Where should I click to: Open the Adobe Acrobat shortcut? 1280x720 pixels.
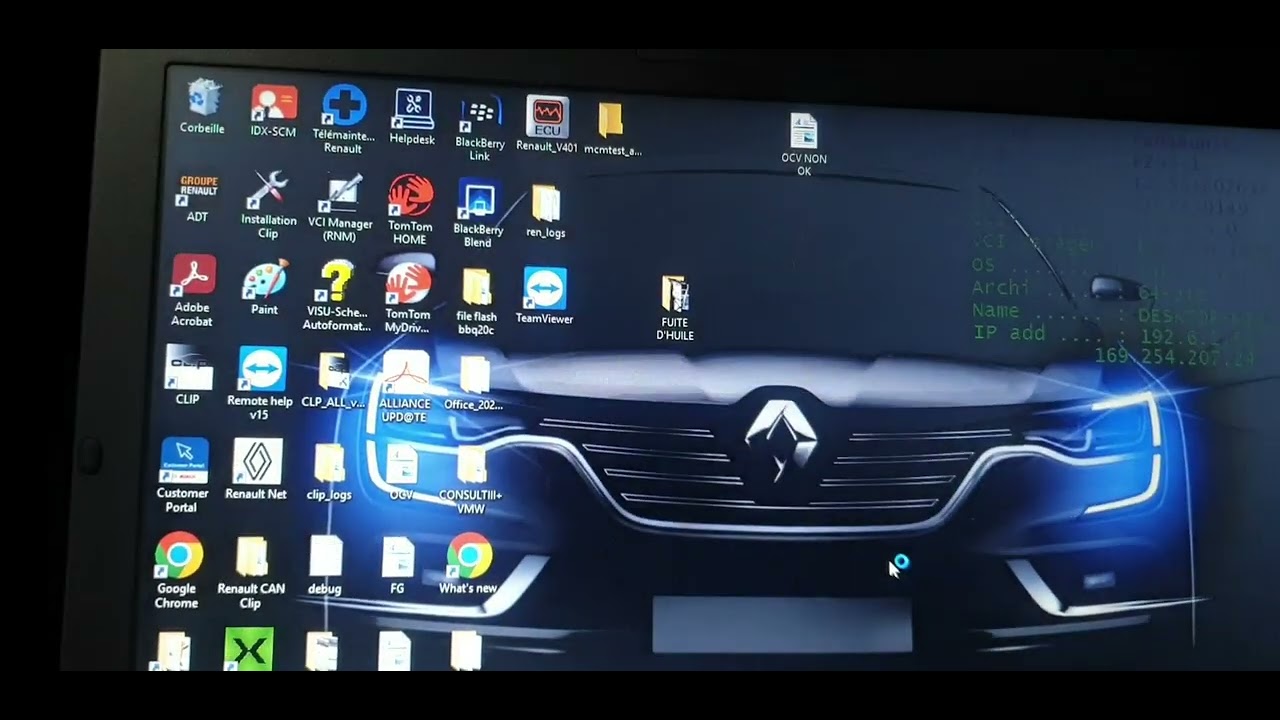[192, 290]
